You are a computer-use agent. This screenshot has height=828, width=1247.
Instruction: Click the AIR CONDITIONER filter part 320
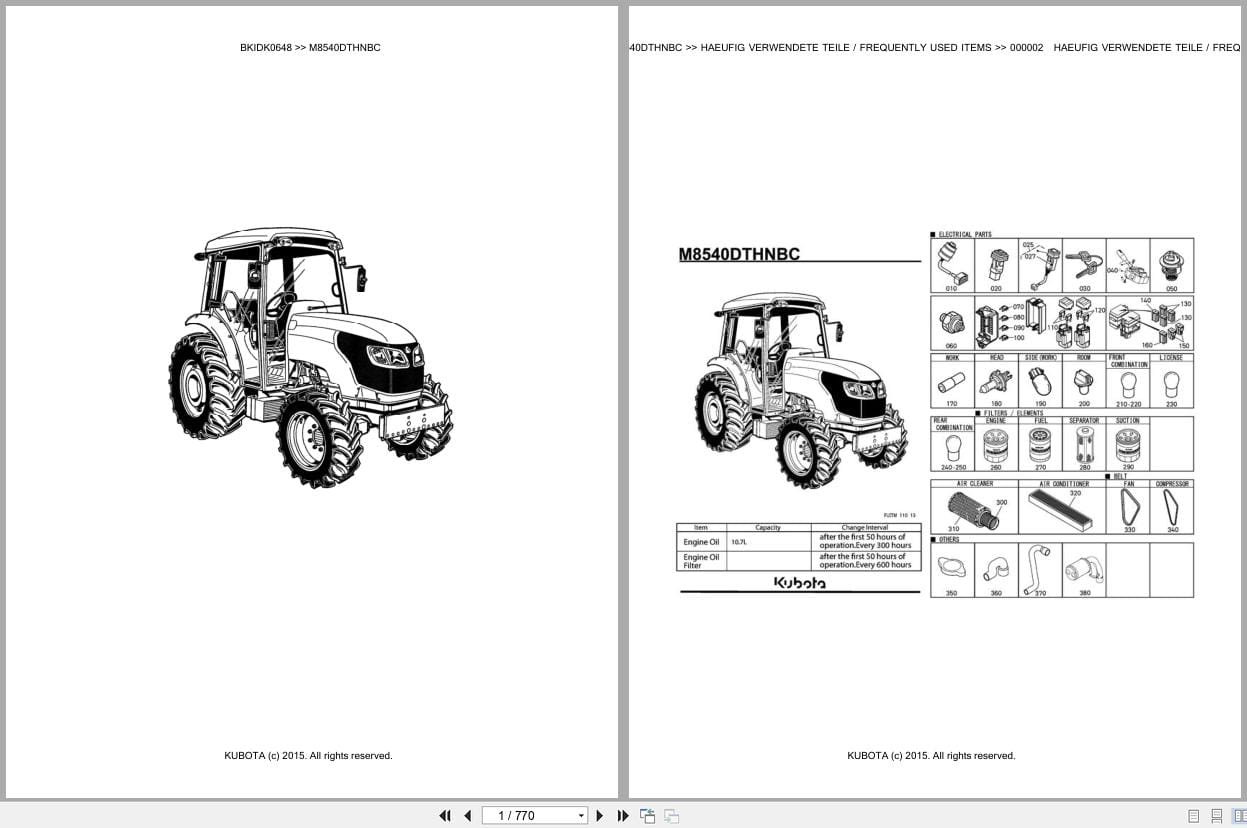point(1062,508)
